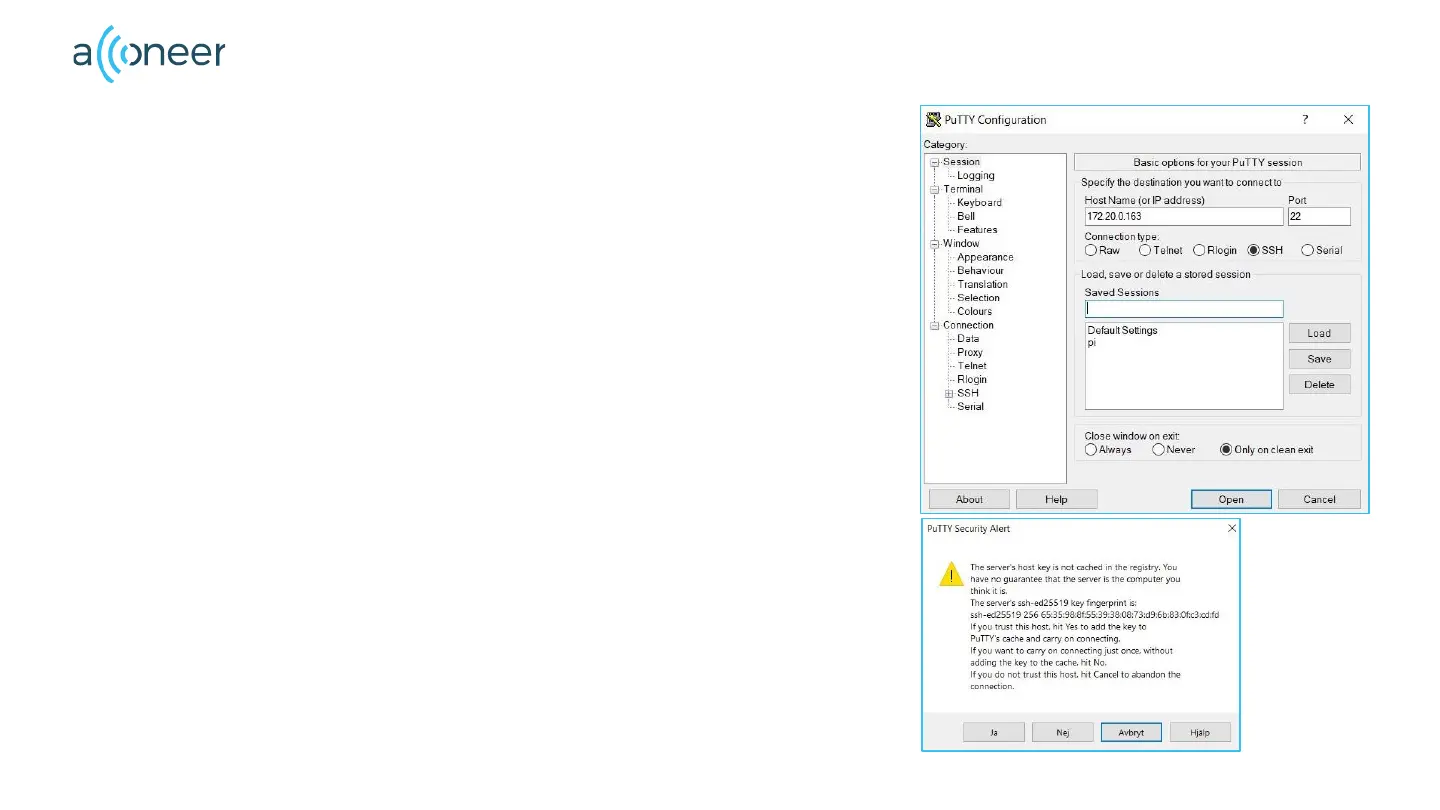Open the Serial category in the tree
The height and width of the screenshot is (810, 1440).
970,407
